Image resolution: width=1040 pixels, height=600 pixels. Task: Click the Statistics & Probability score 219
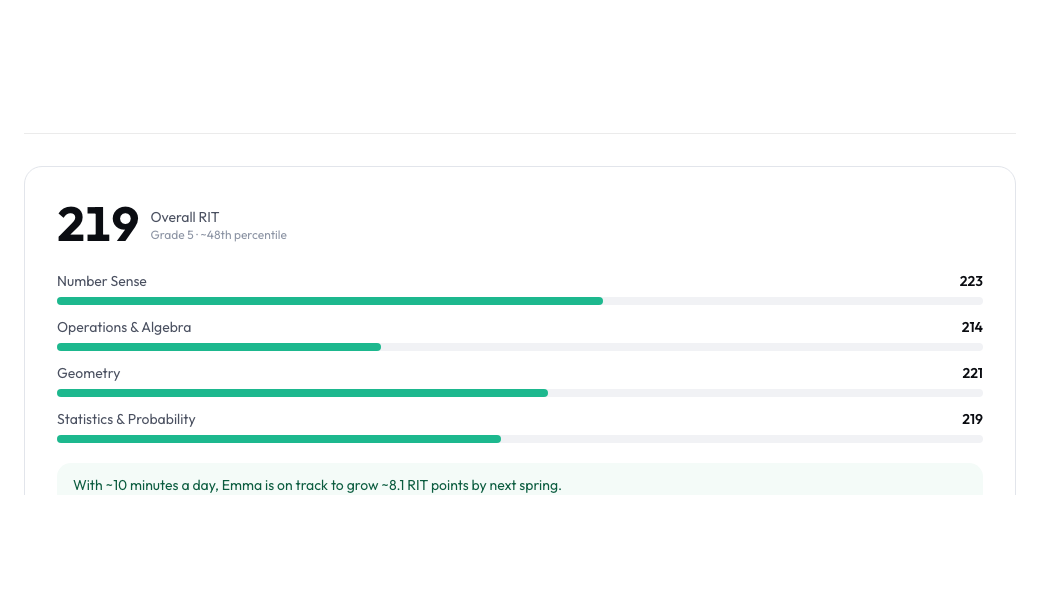point(972,420)
